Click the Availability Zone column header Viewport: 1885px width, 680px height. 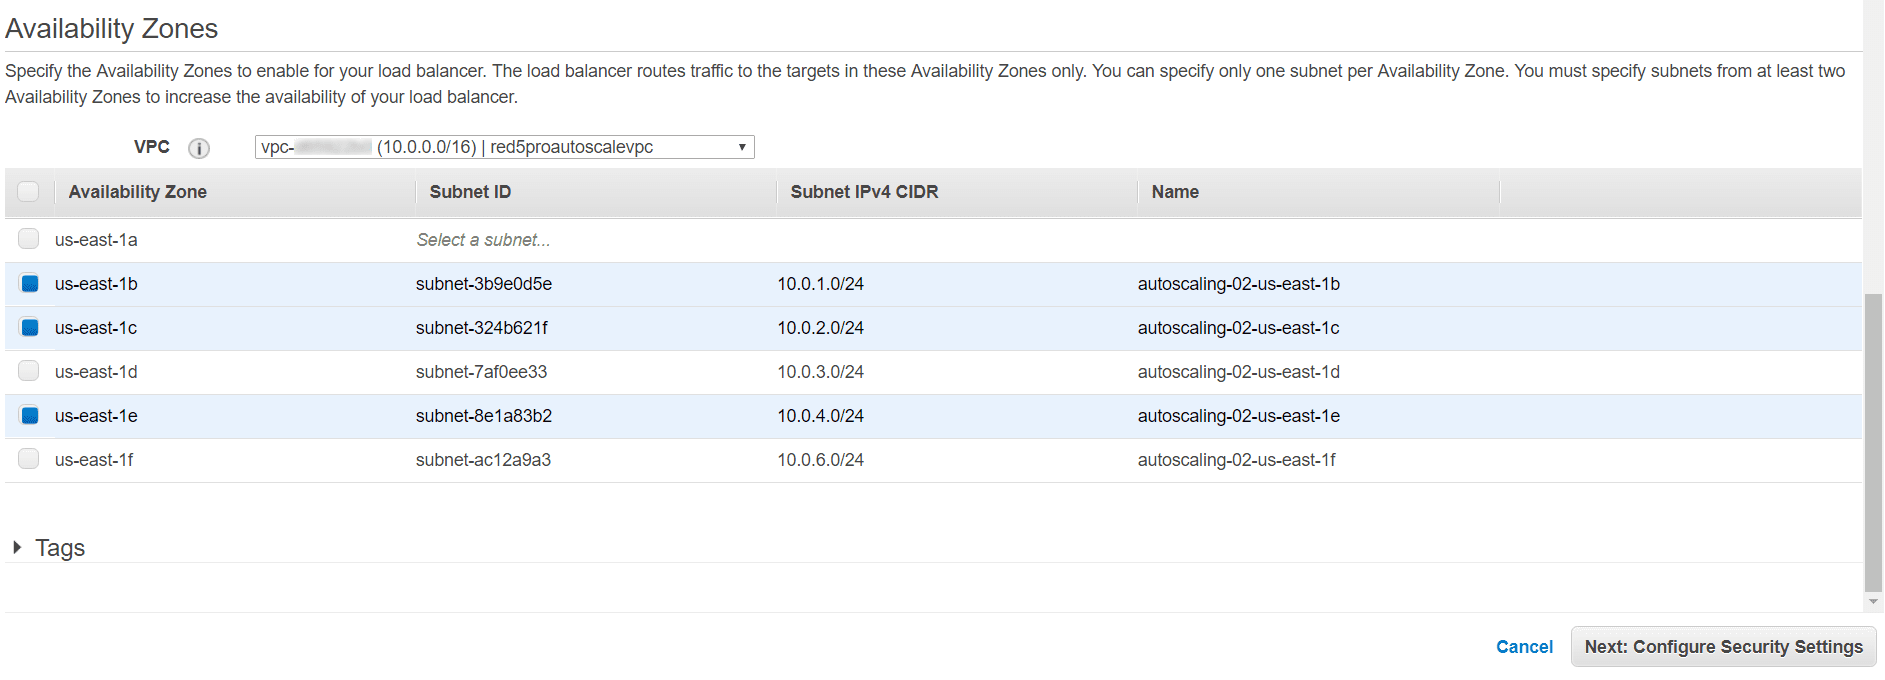click(138, 192)
